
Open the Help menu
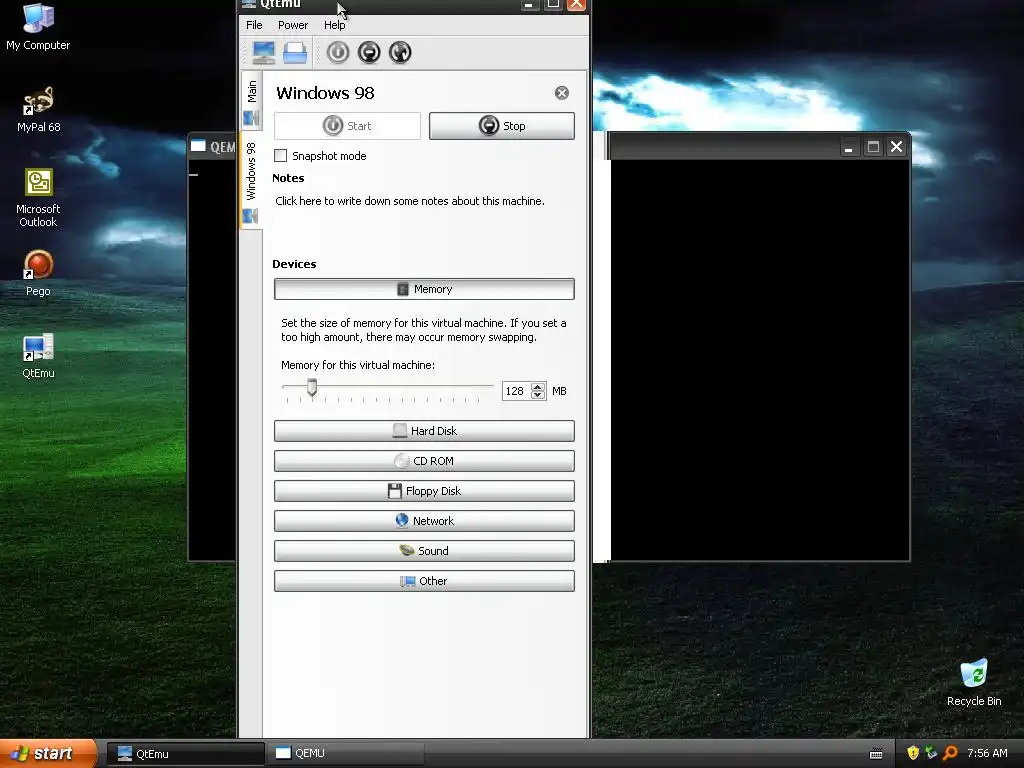334,25
